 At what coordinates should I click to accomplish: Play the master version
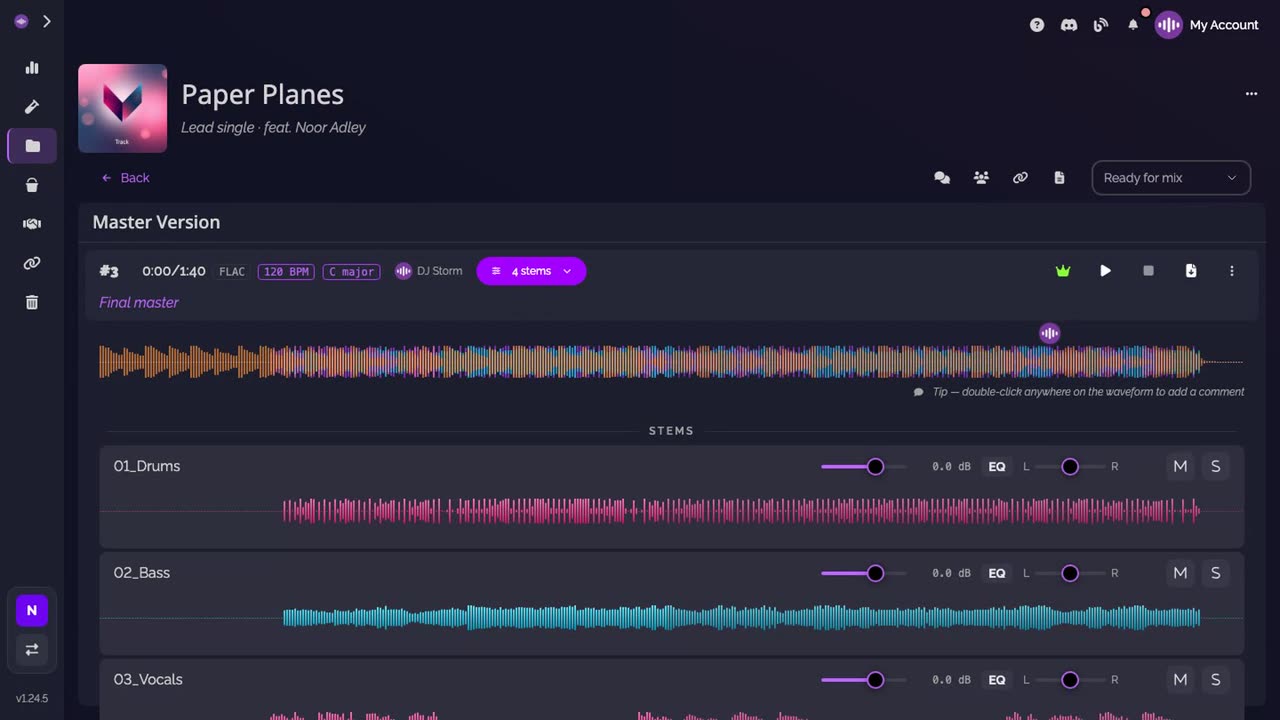coord(1105,271)
